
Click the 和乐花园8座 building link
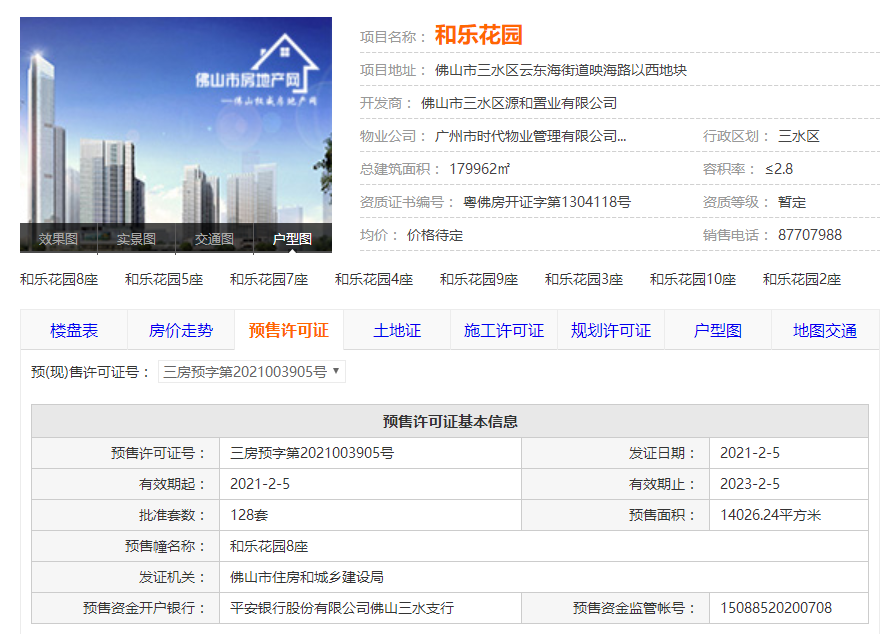click(59, 279)
